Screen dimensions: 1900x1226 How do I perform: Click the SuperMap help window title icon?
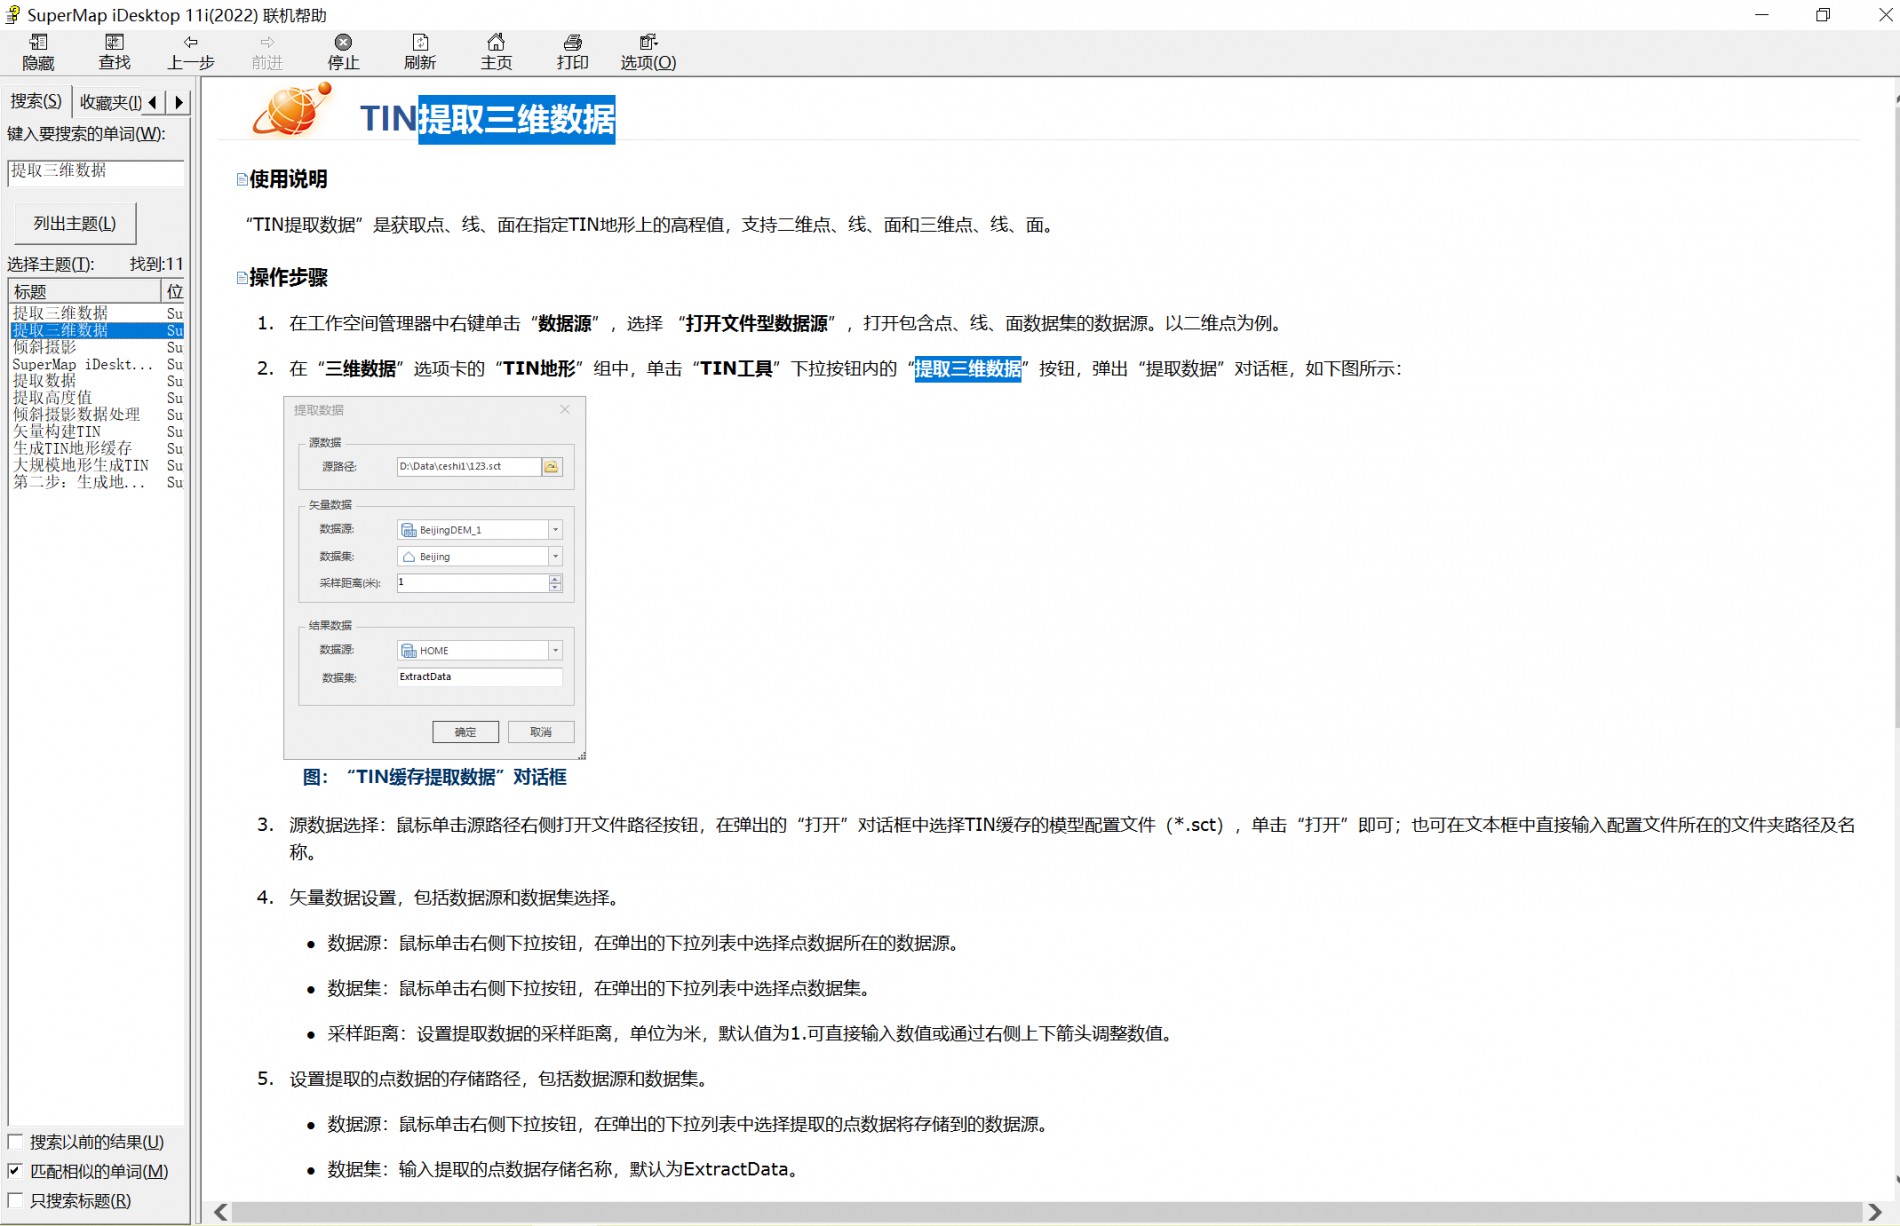[13, 15]
